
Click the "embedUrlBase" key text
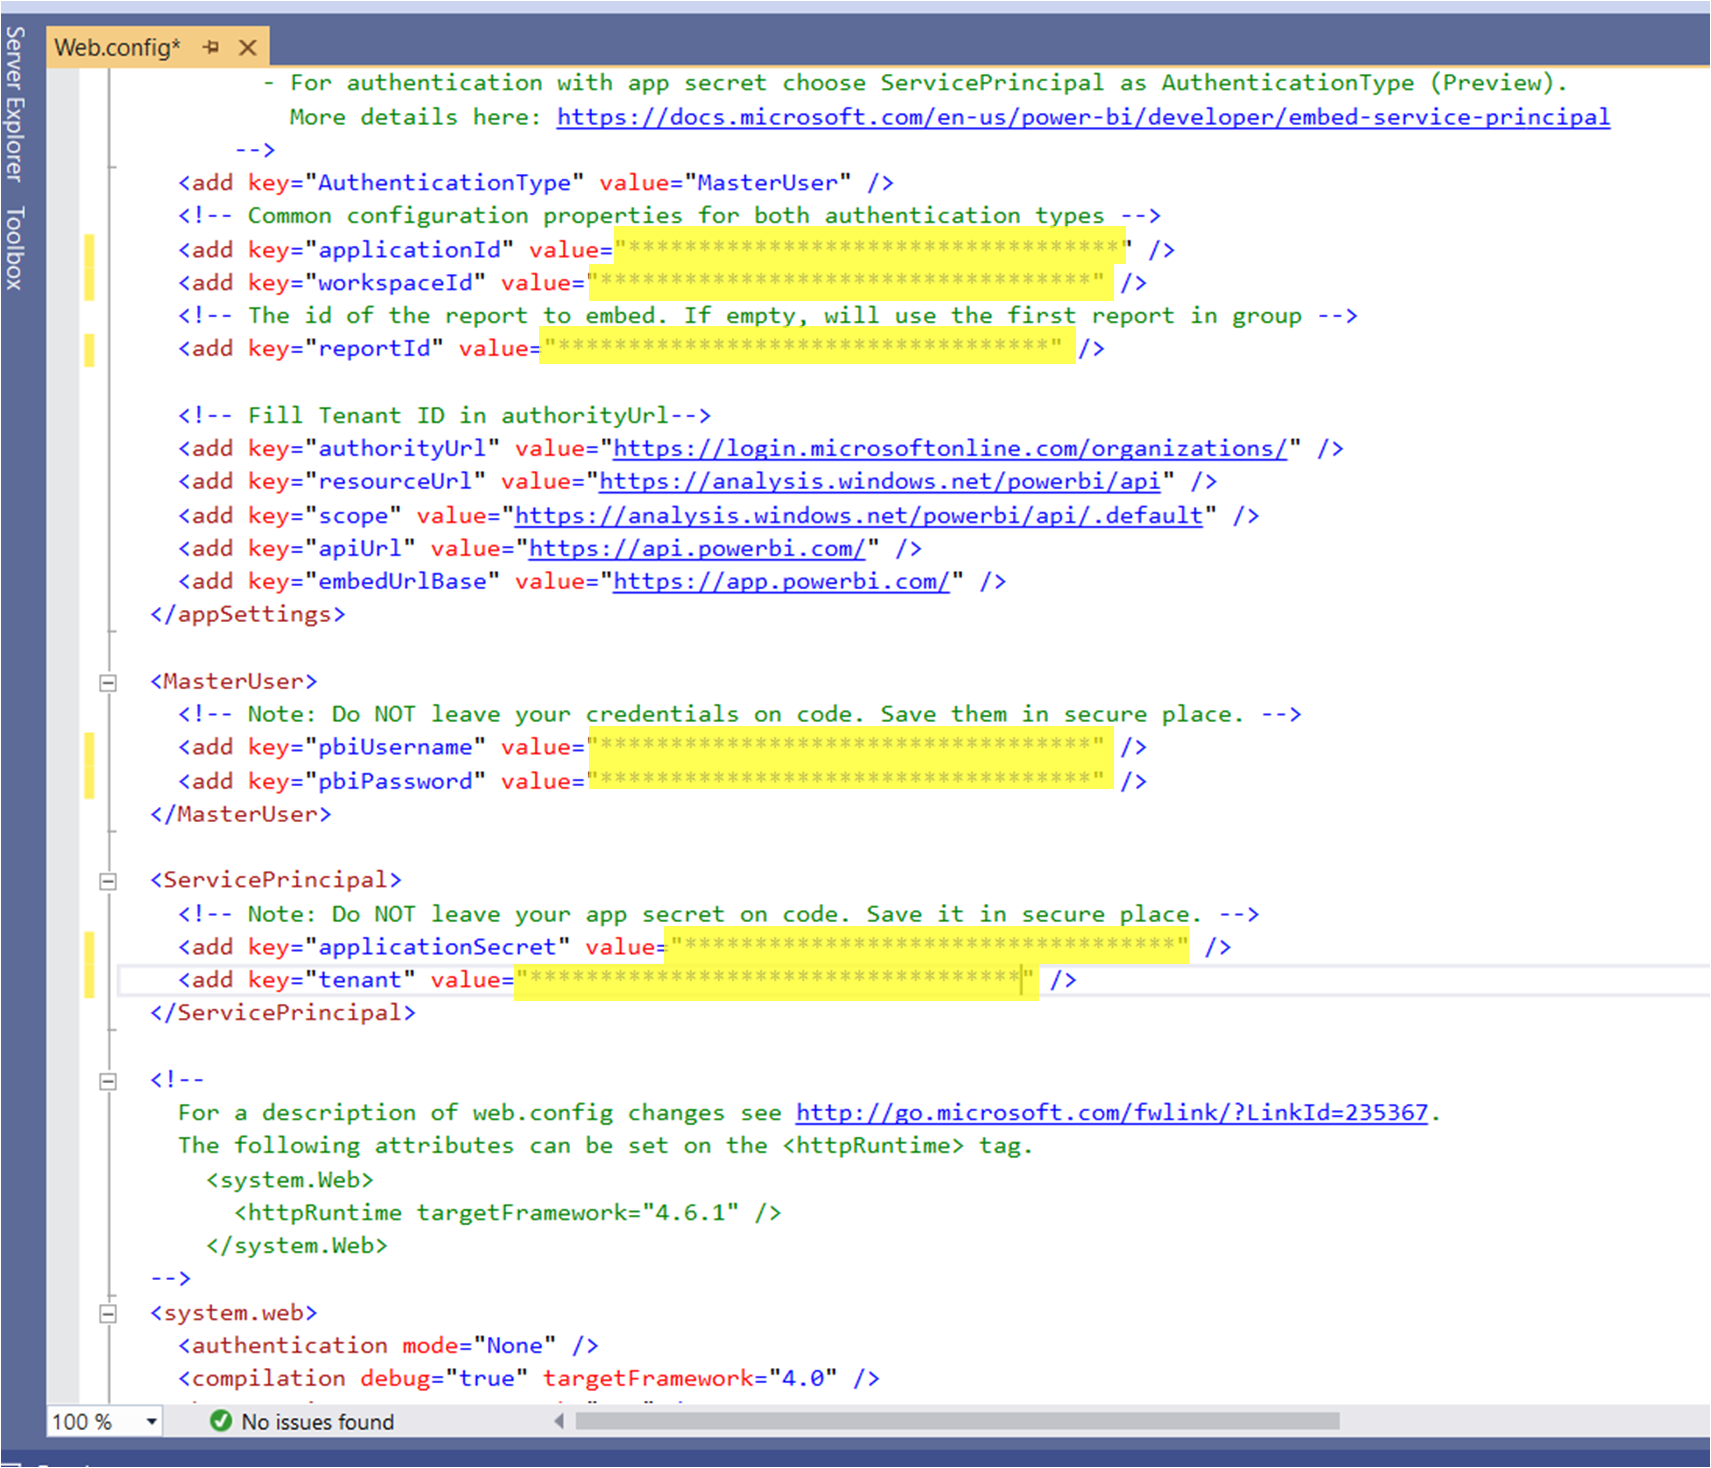403,582
